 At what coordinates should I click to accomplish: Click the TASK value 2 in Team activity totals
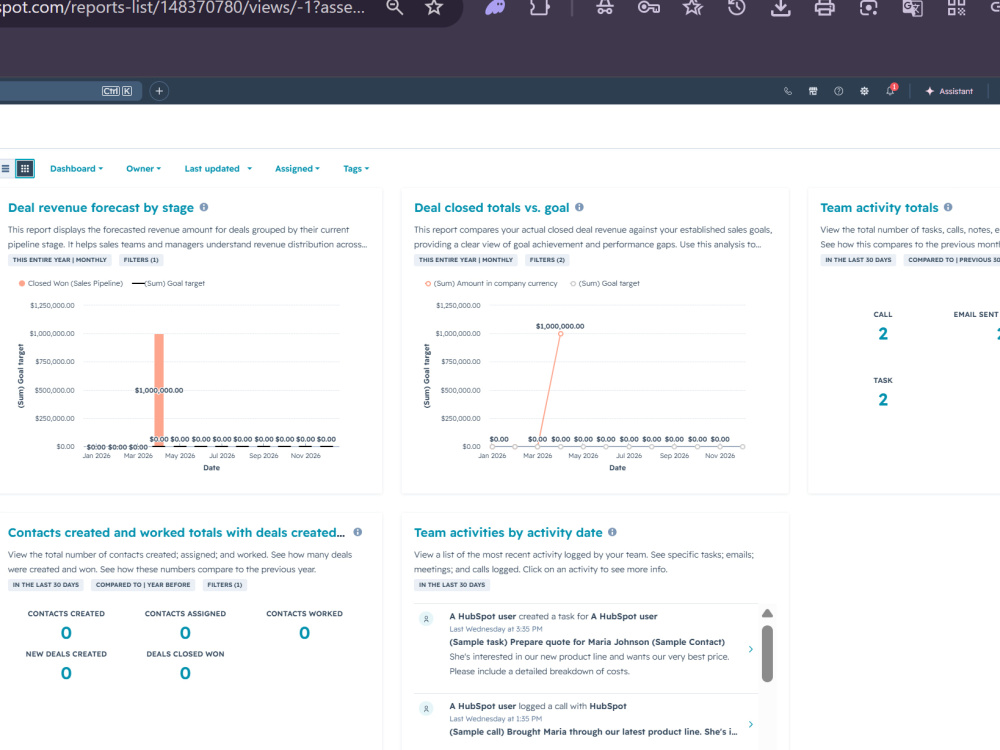(x=883, y=400)
